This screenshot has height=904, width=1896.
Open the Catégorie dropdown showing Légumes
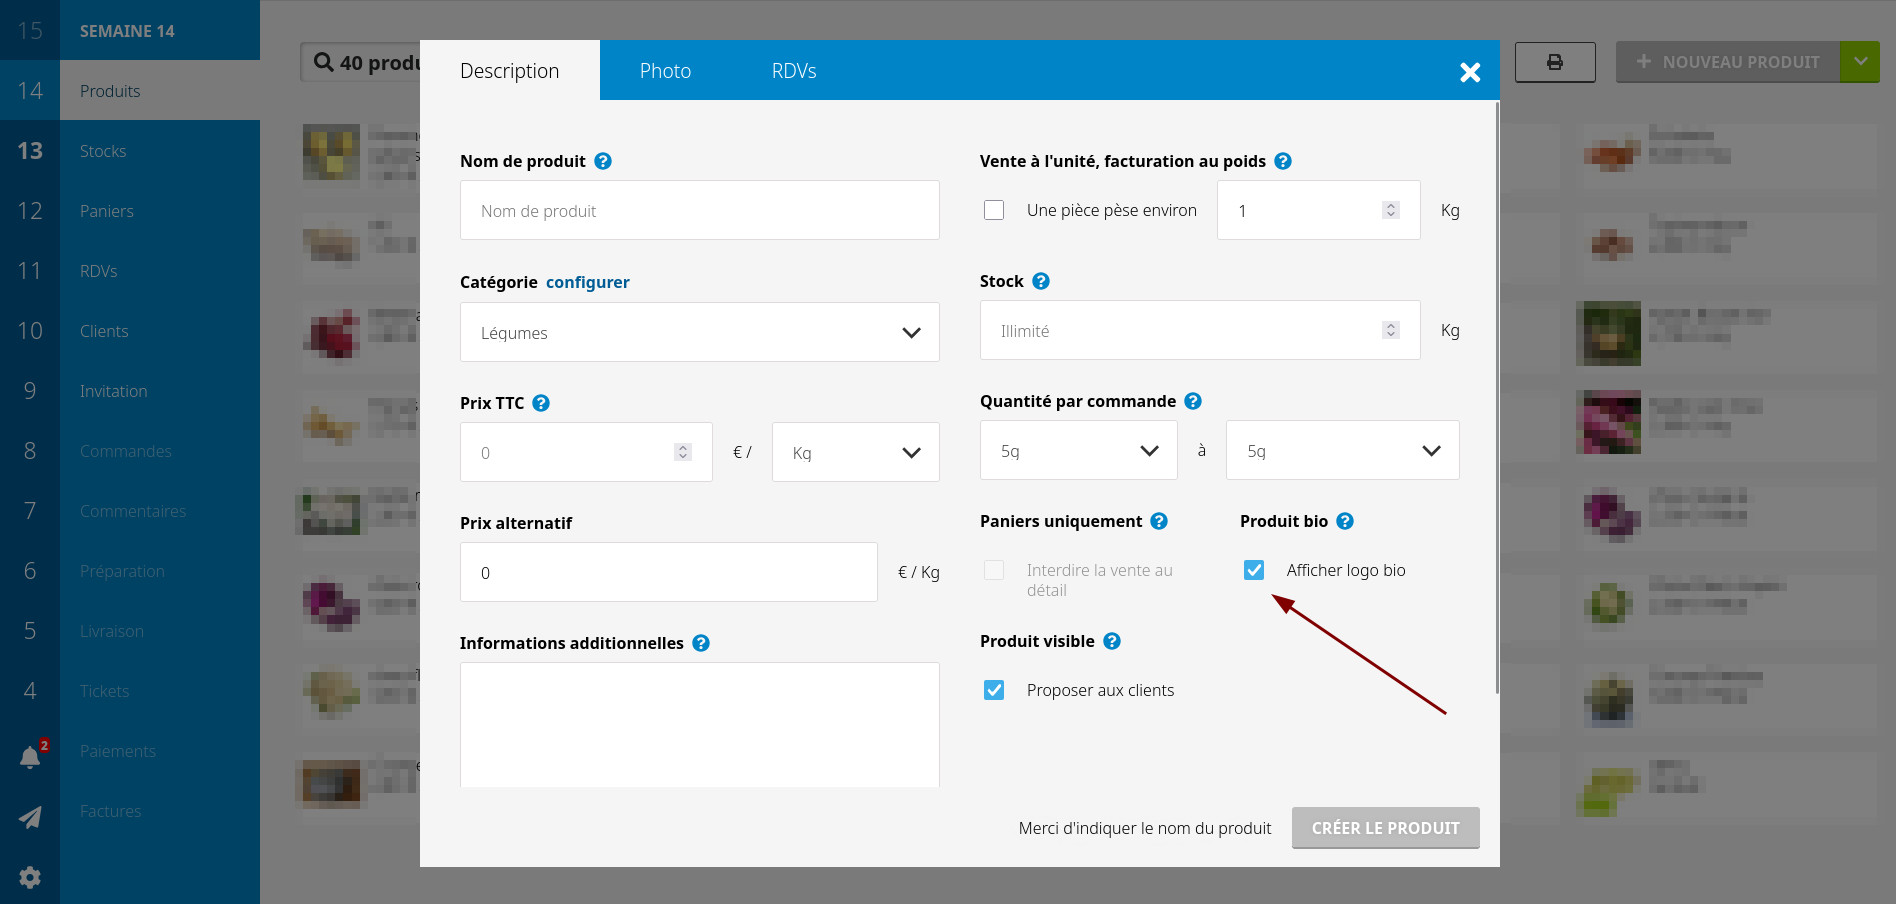pos(699,332)
